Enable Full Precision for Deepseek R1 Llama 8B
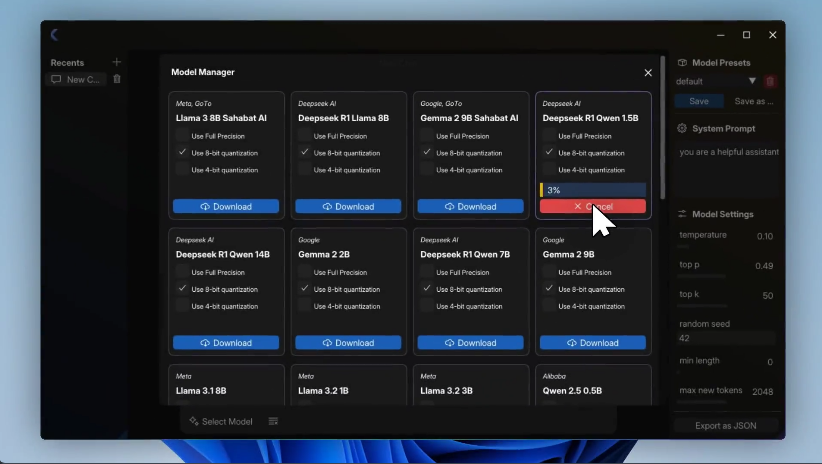The width and height of the screenshot is (822, 464). pyautogui.click(x=304, y=135)
